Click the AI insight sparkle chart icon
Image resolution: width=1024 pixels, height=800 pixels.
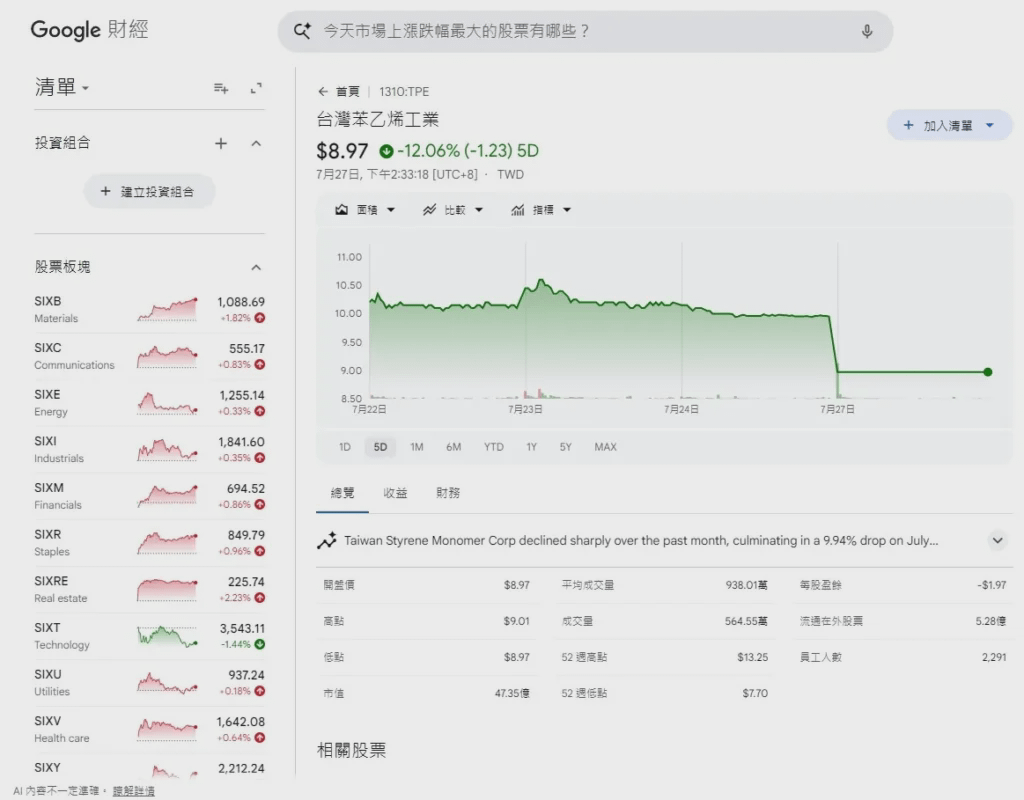[327, 541]
